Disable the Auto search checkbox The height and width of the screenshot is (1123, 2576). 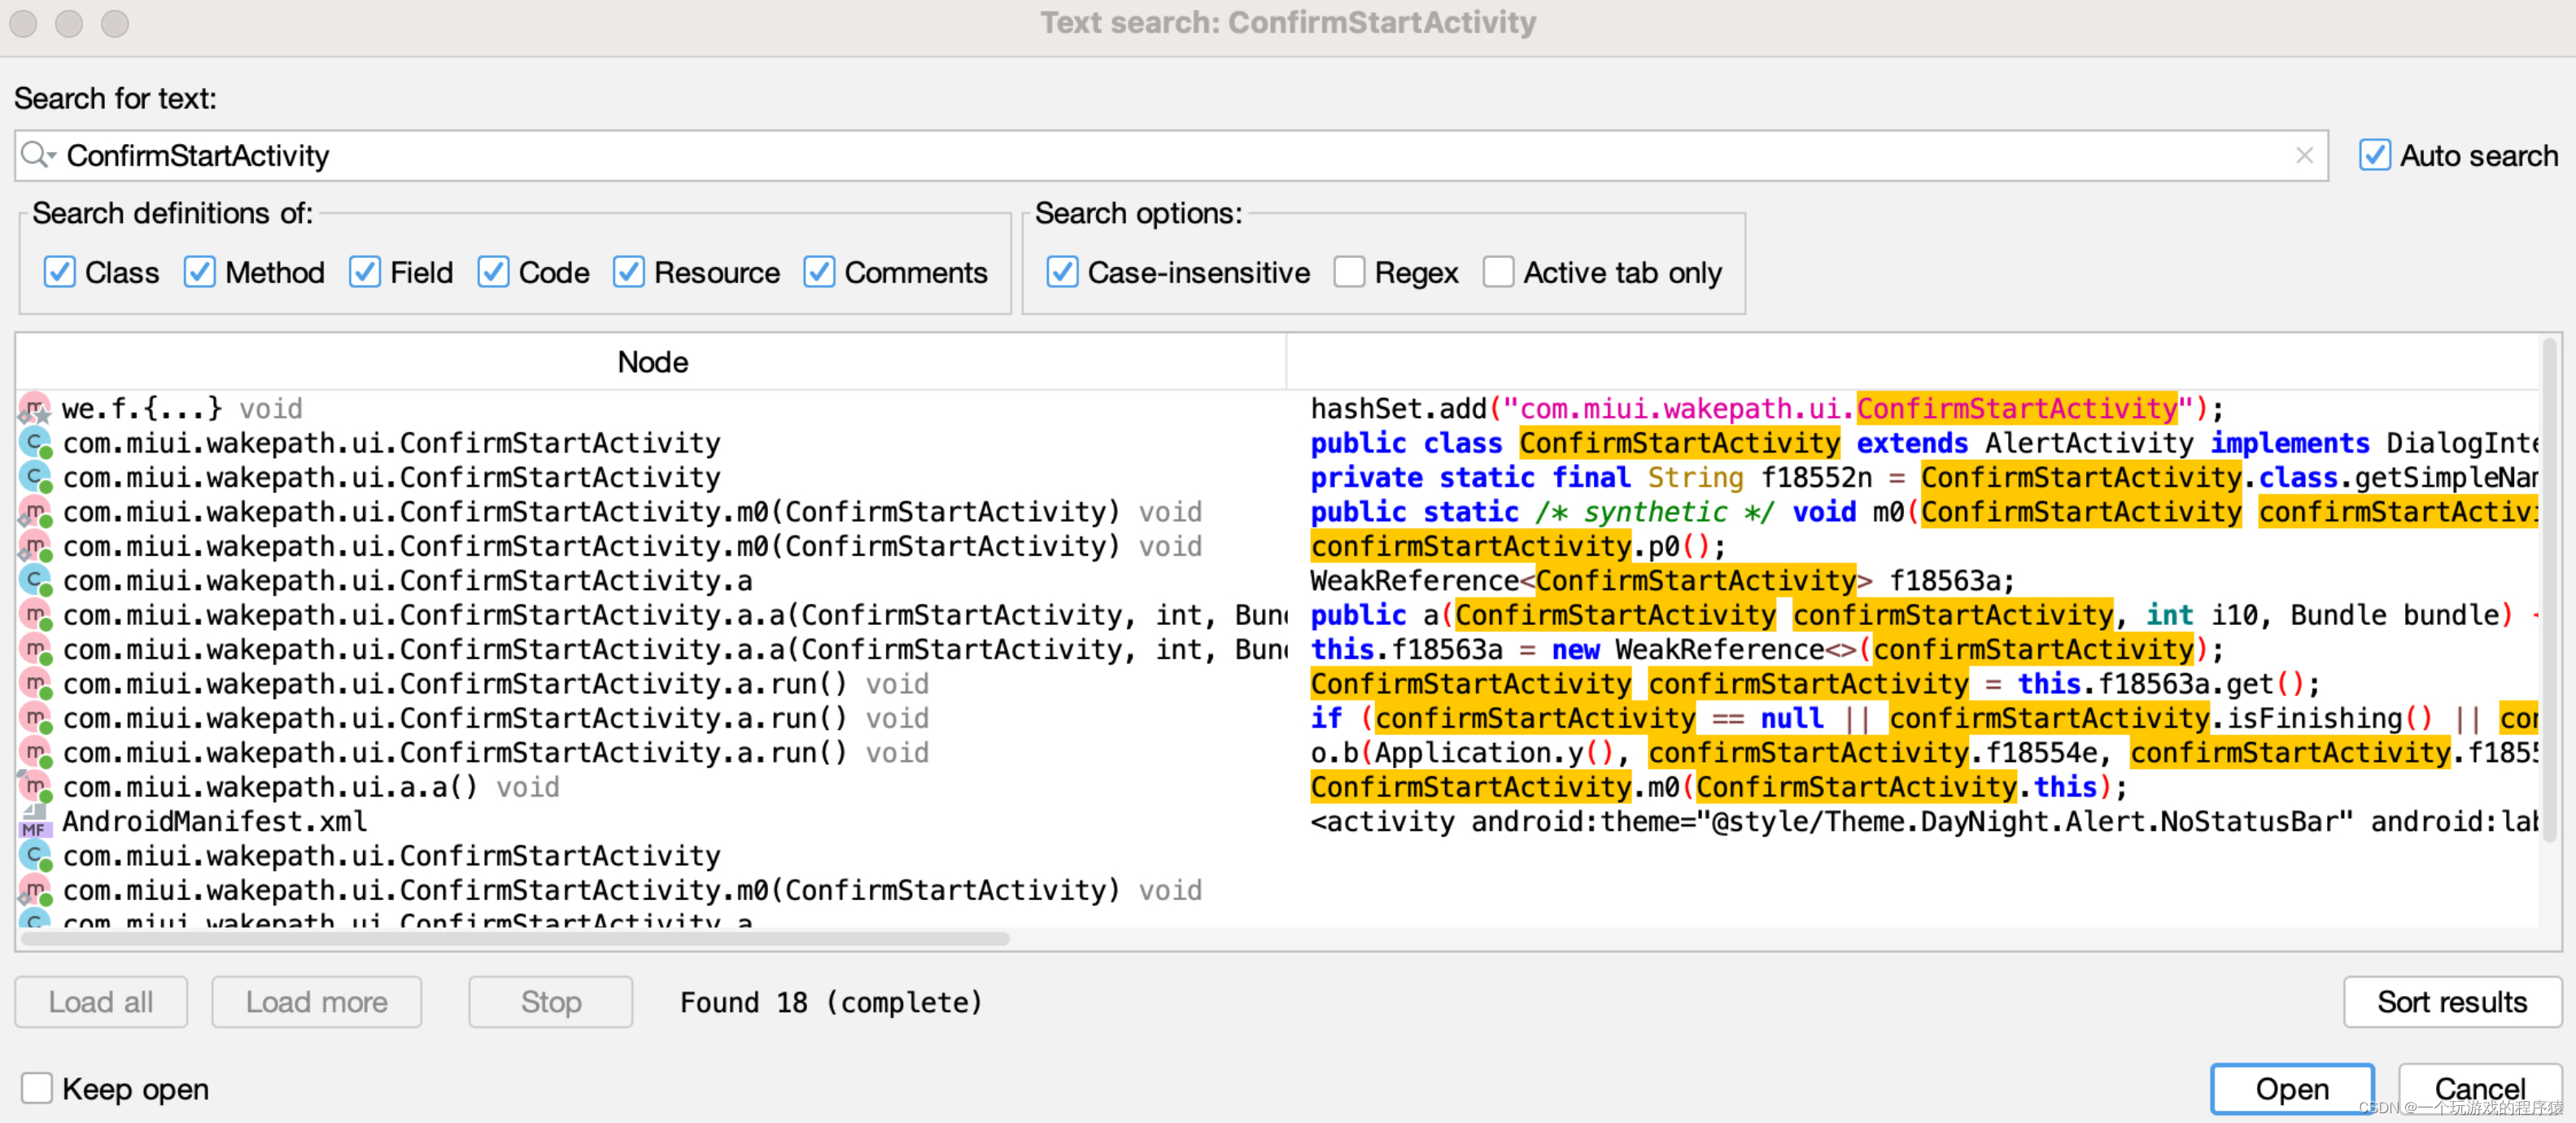pos(2374,155)
